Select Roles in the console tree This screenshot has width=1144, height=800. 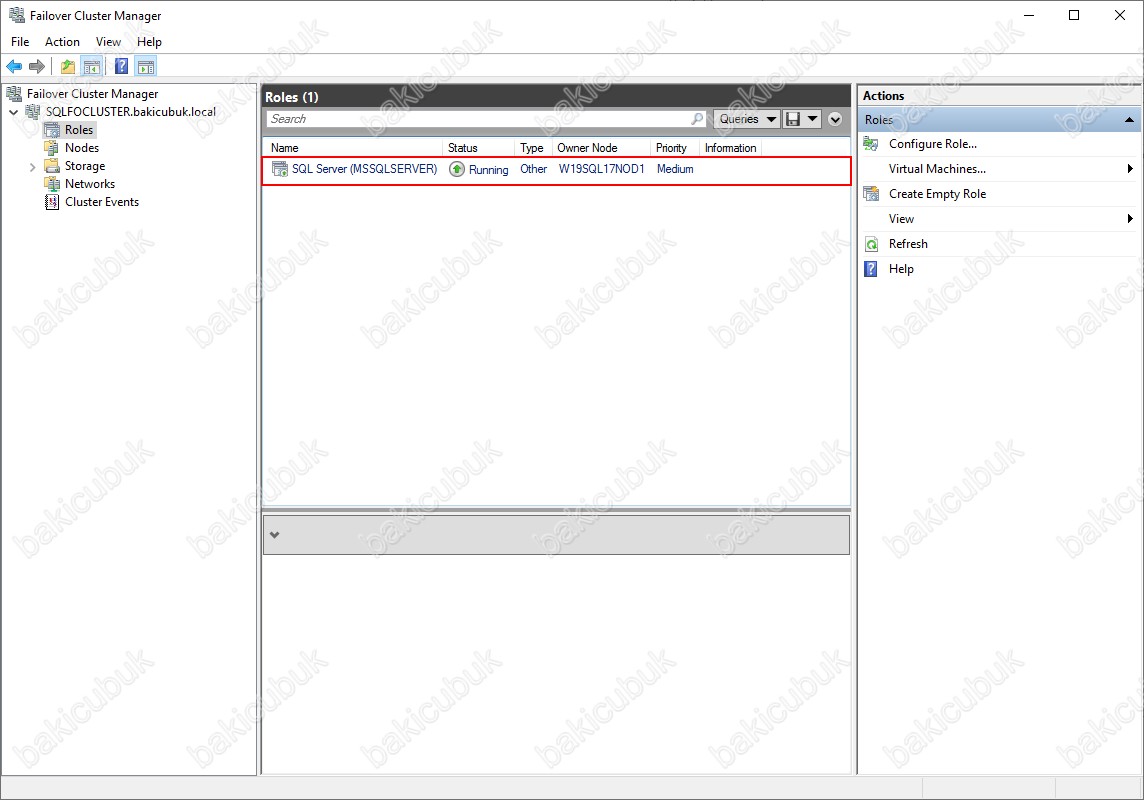[x=79, y=130]
